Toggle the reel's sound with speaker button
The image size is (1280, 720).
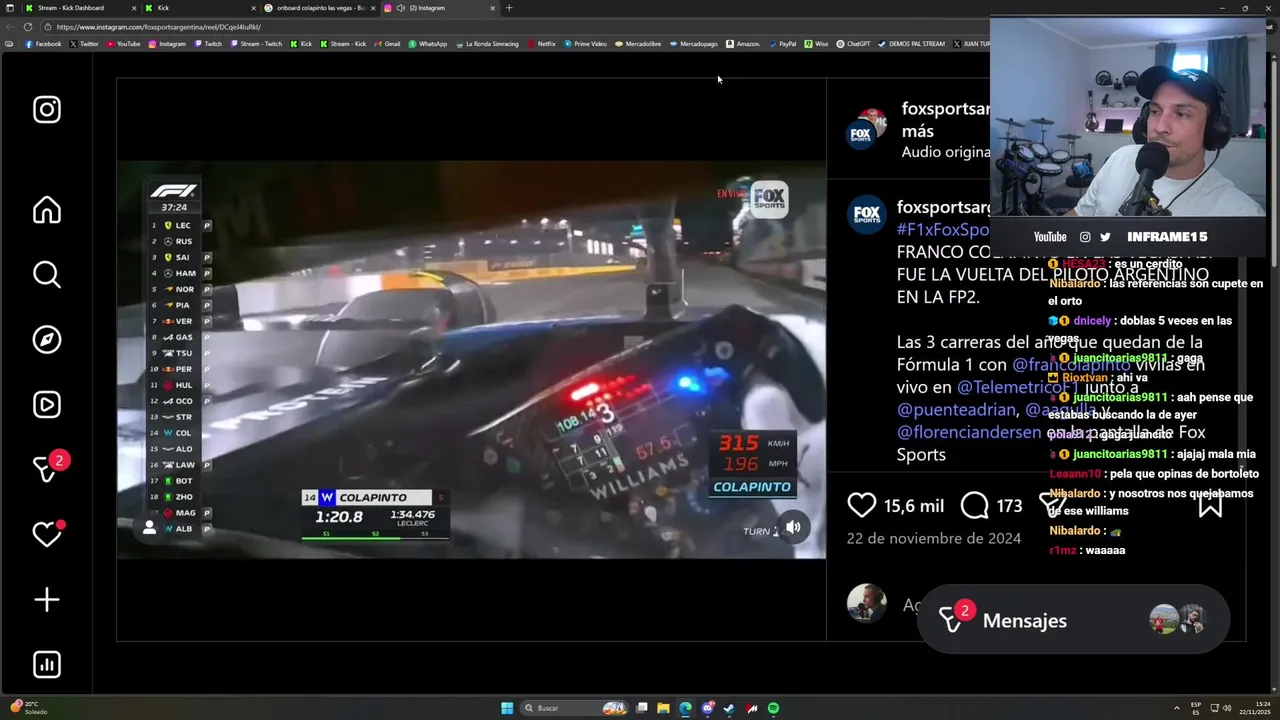(x=793, y=526)
